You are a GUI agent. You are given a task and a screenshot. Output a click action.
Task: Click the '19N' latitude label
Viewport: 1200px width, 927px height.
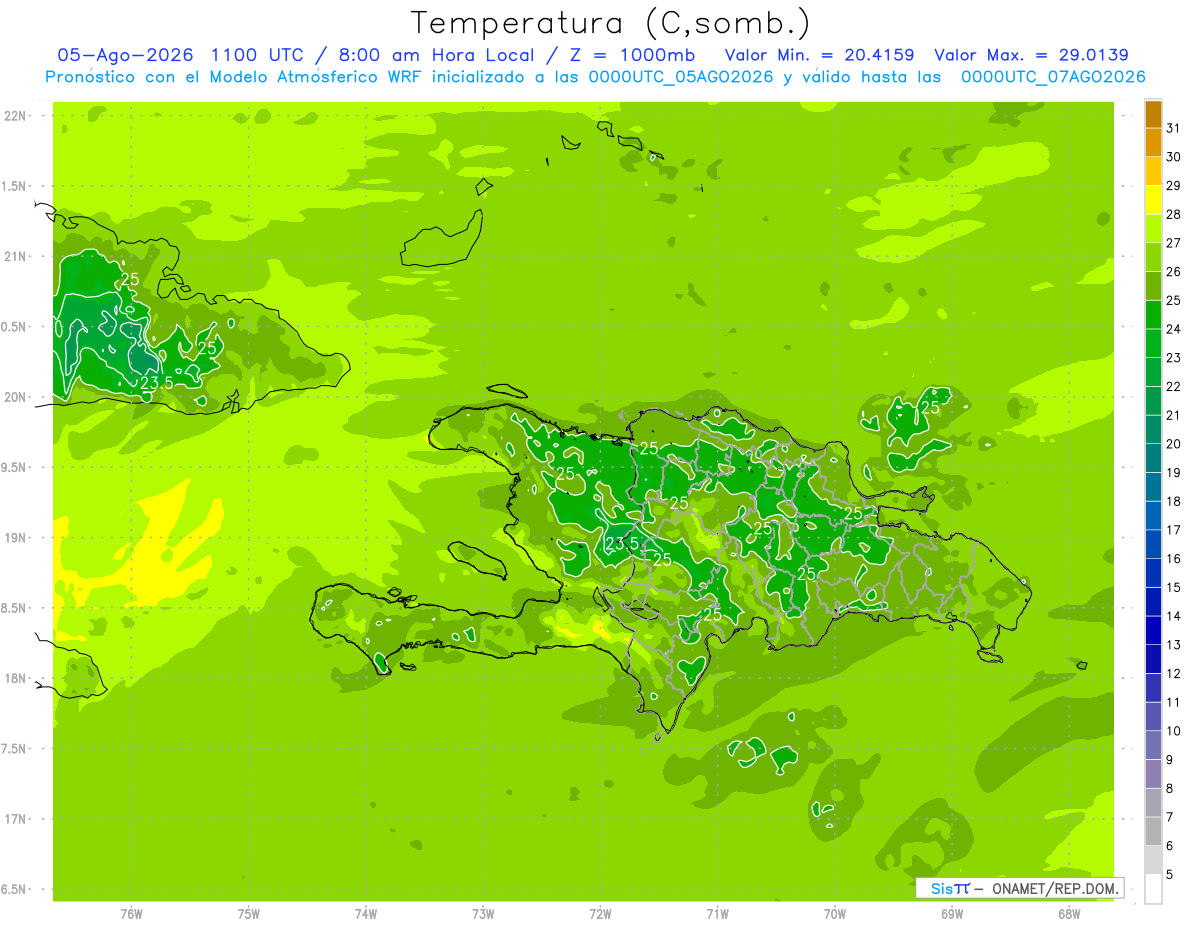click(15, 538)
